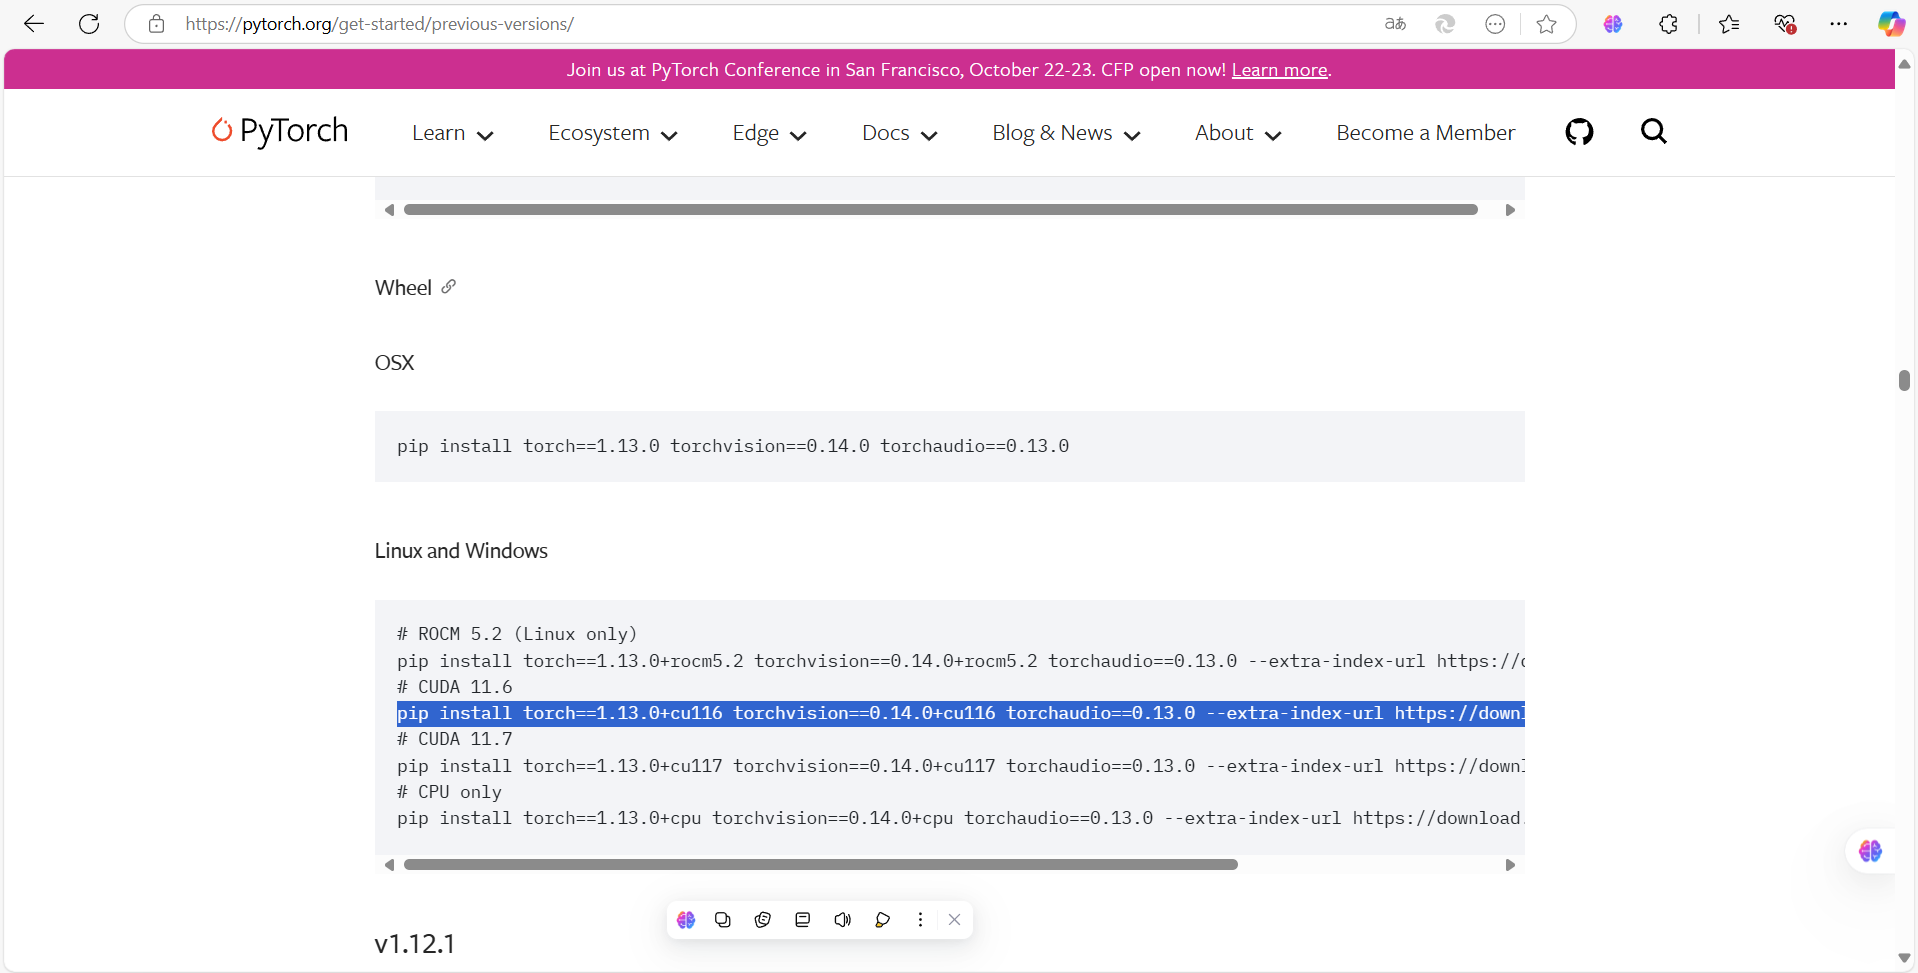Click Linux code block horizontal scrollbar thumb
The image size is (1918, 973).
[x=821, y=865]
